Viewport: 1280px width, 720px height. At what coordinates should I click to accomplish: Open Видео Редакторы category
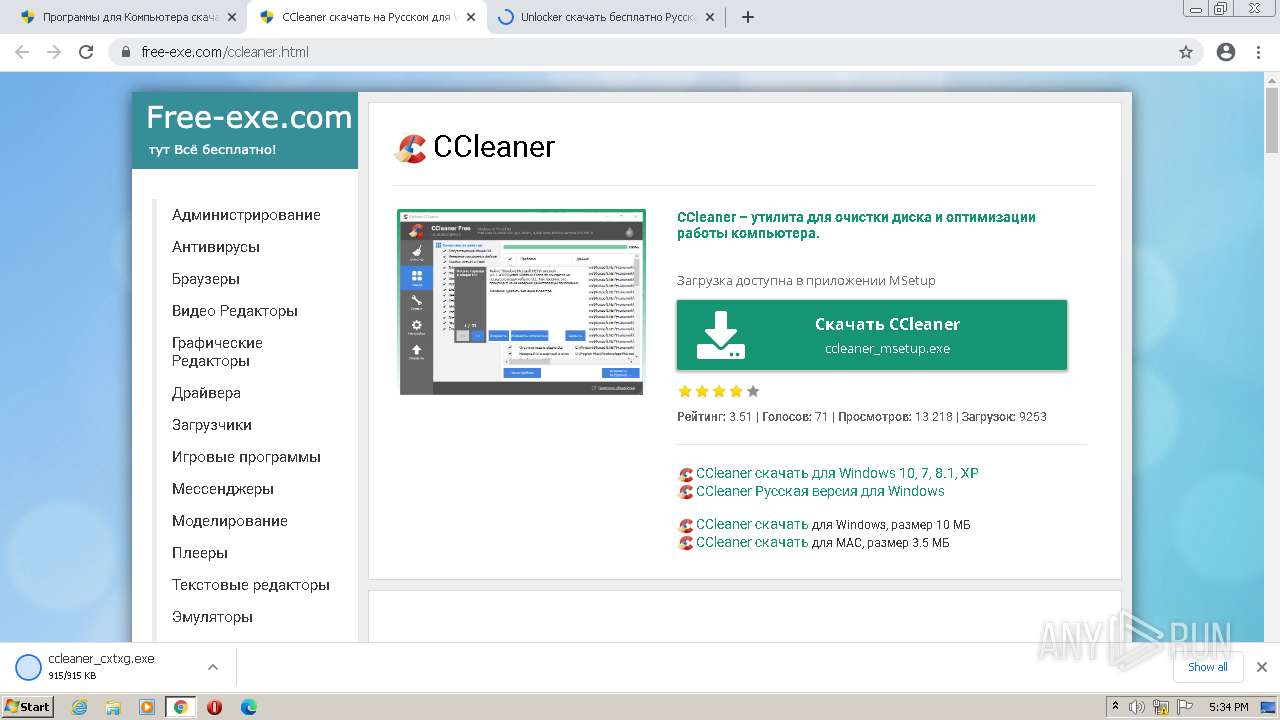point(235,311)
